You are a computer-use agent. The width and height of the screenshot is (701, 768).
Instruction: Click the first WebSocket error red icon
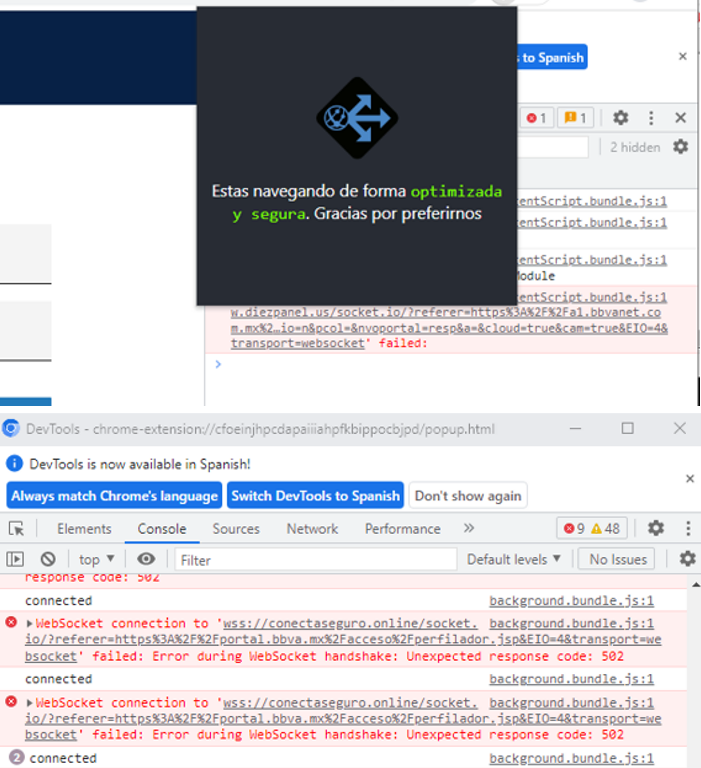point(11,623)
